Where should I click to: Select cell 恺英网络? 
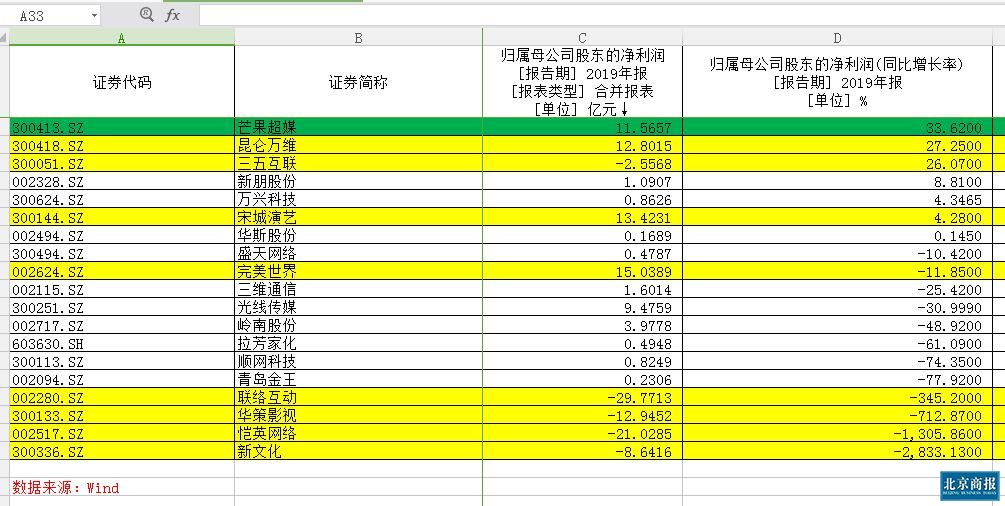point(358,432)
